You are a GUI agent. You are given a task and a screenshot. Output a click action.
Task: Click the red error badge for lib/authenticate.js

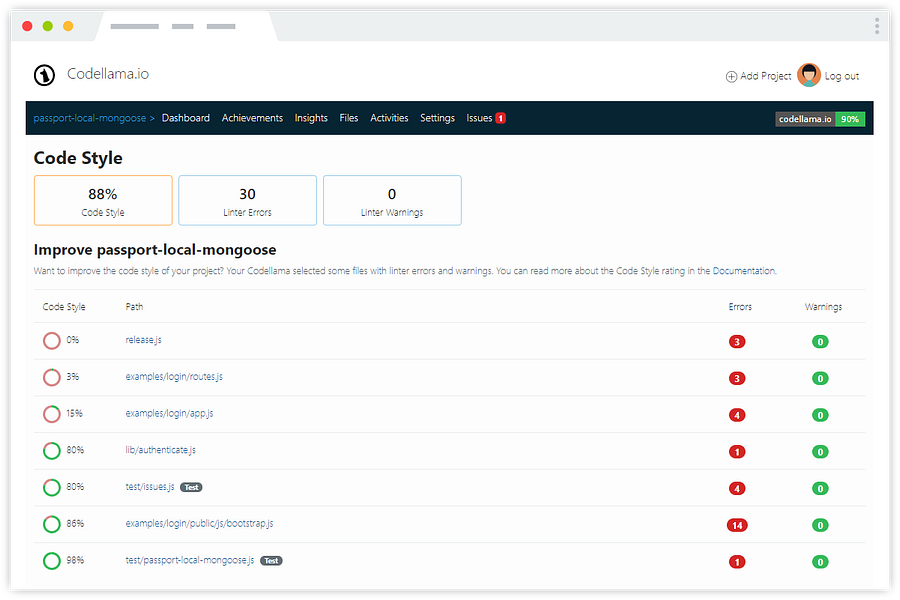[737, 452]
